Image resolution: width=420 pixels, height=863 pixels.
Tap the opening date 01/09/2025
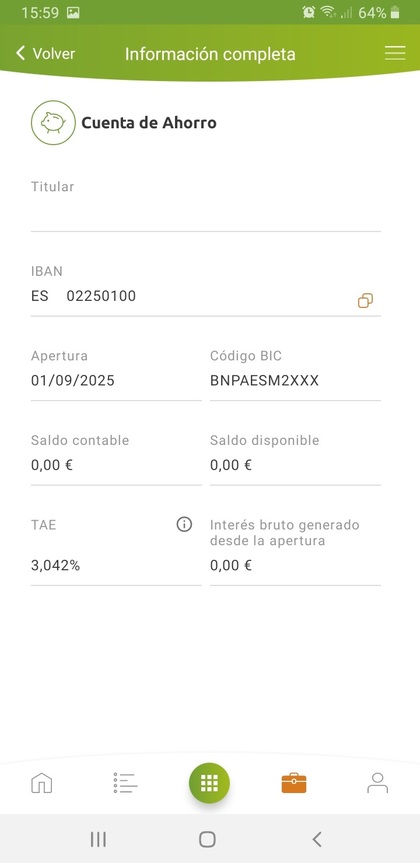pyautogui.click(x=73, y=381)
